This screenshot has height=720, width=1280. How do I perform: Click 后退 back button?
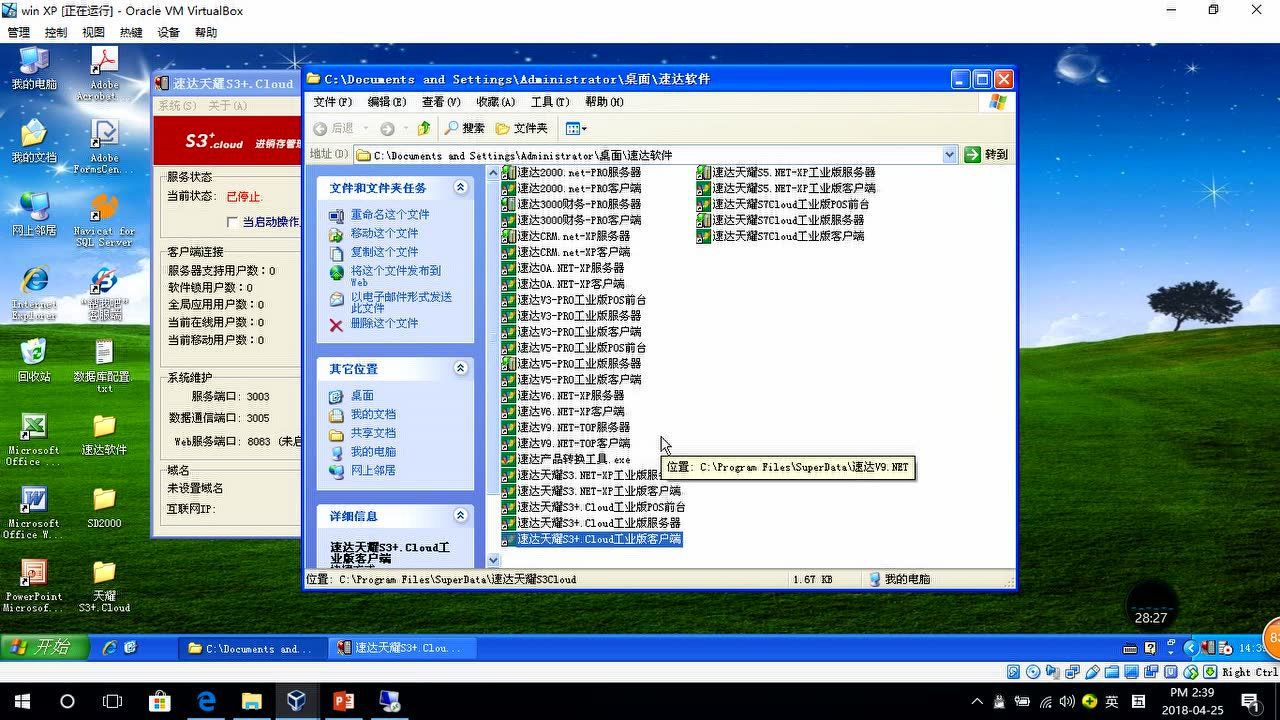click(x=334, y=128)
